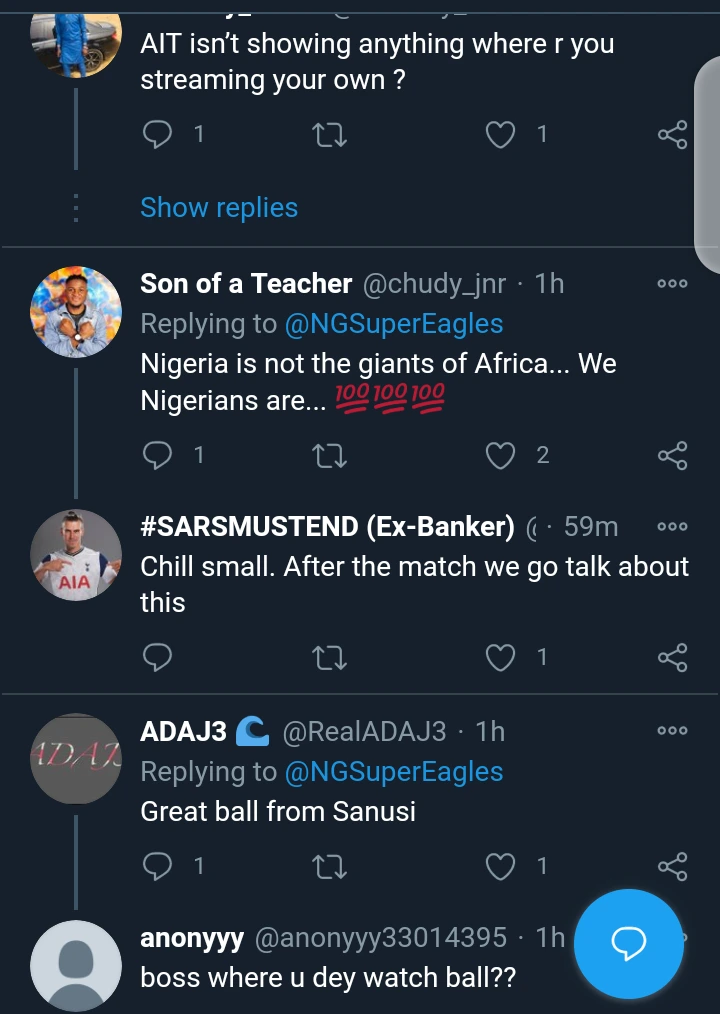Like the 'giants of Africa' tweet
Image resolution: width=720 pixels, height=1014 pixels.
click(500, 456)
